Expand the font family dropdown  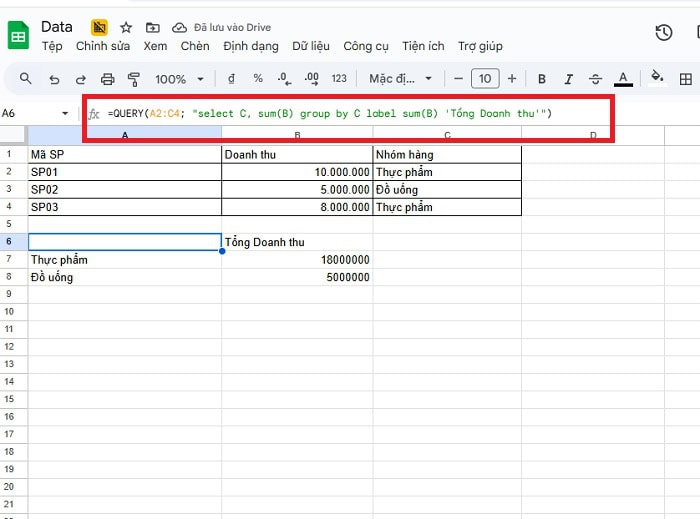pyautogui.click(x=401, y=78)
